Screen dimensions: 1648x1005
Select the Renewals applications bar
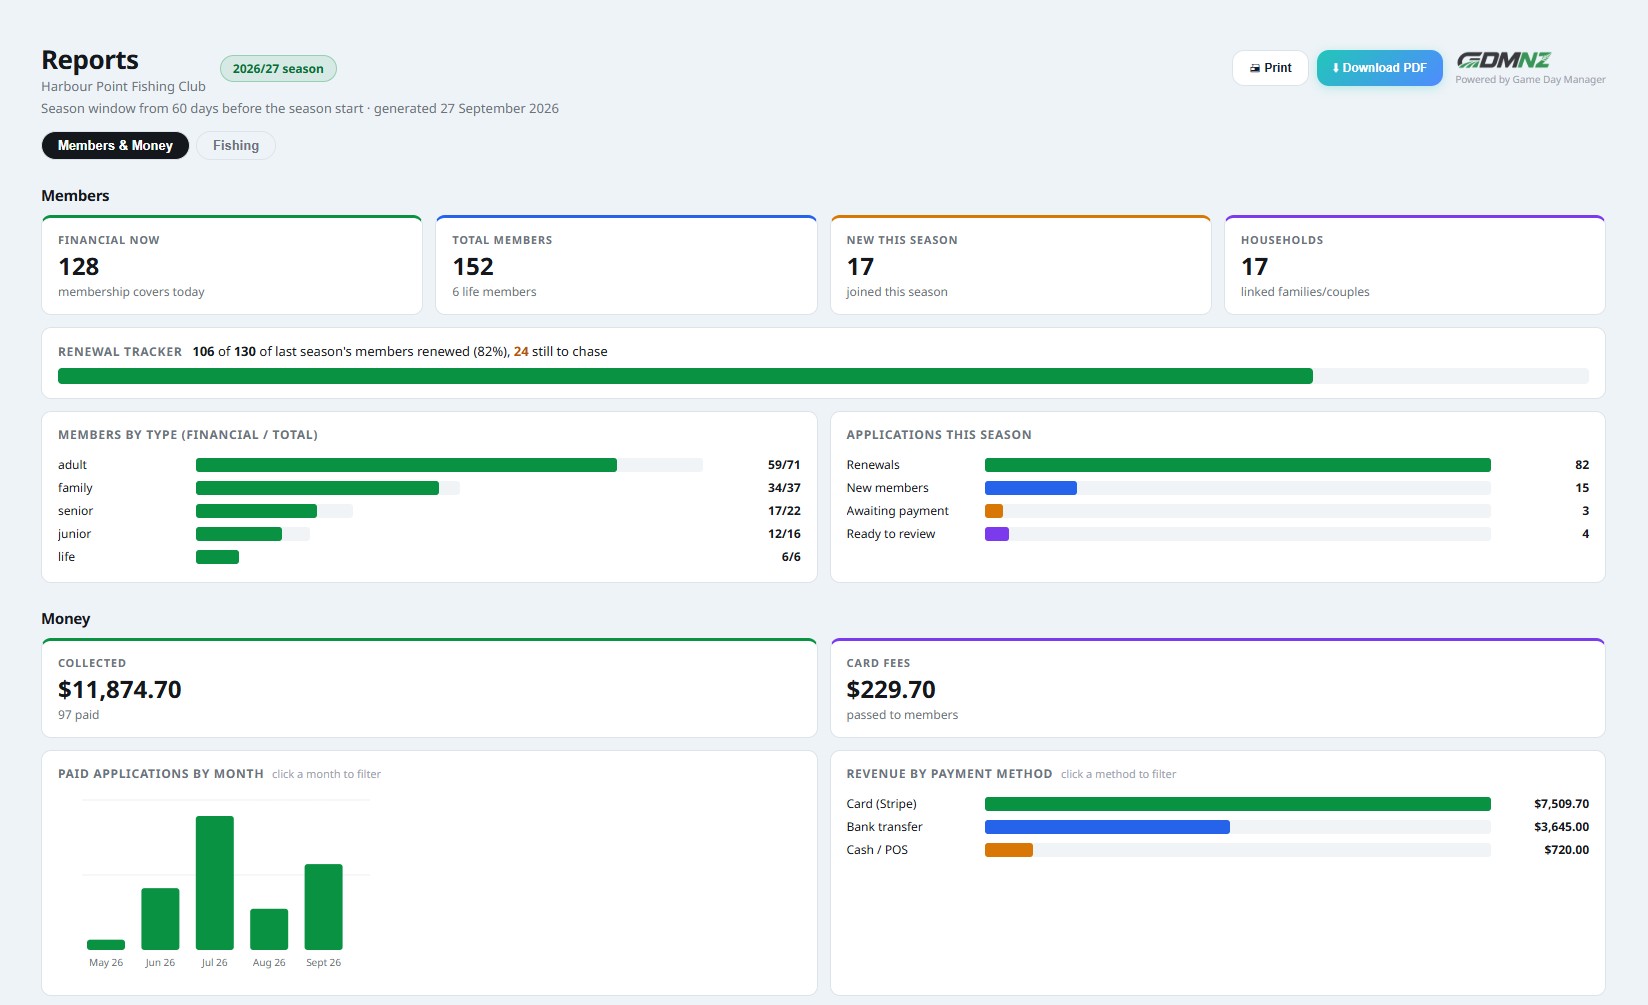click(1237, 465)
